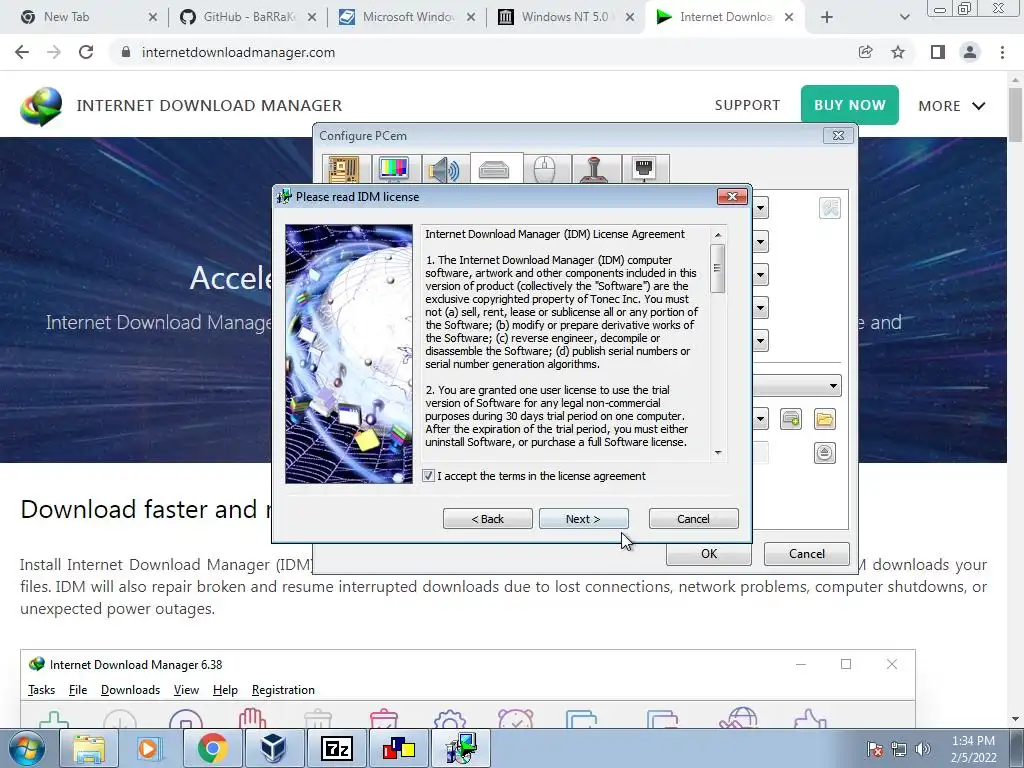Cancel the IDM license dialog
1024x768 pixels.
click(x=694, y=519)
